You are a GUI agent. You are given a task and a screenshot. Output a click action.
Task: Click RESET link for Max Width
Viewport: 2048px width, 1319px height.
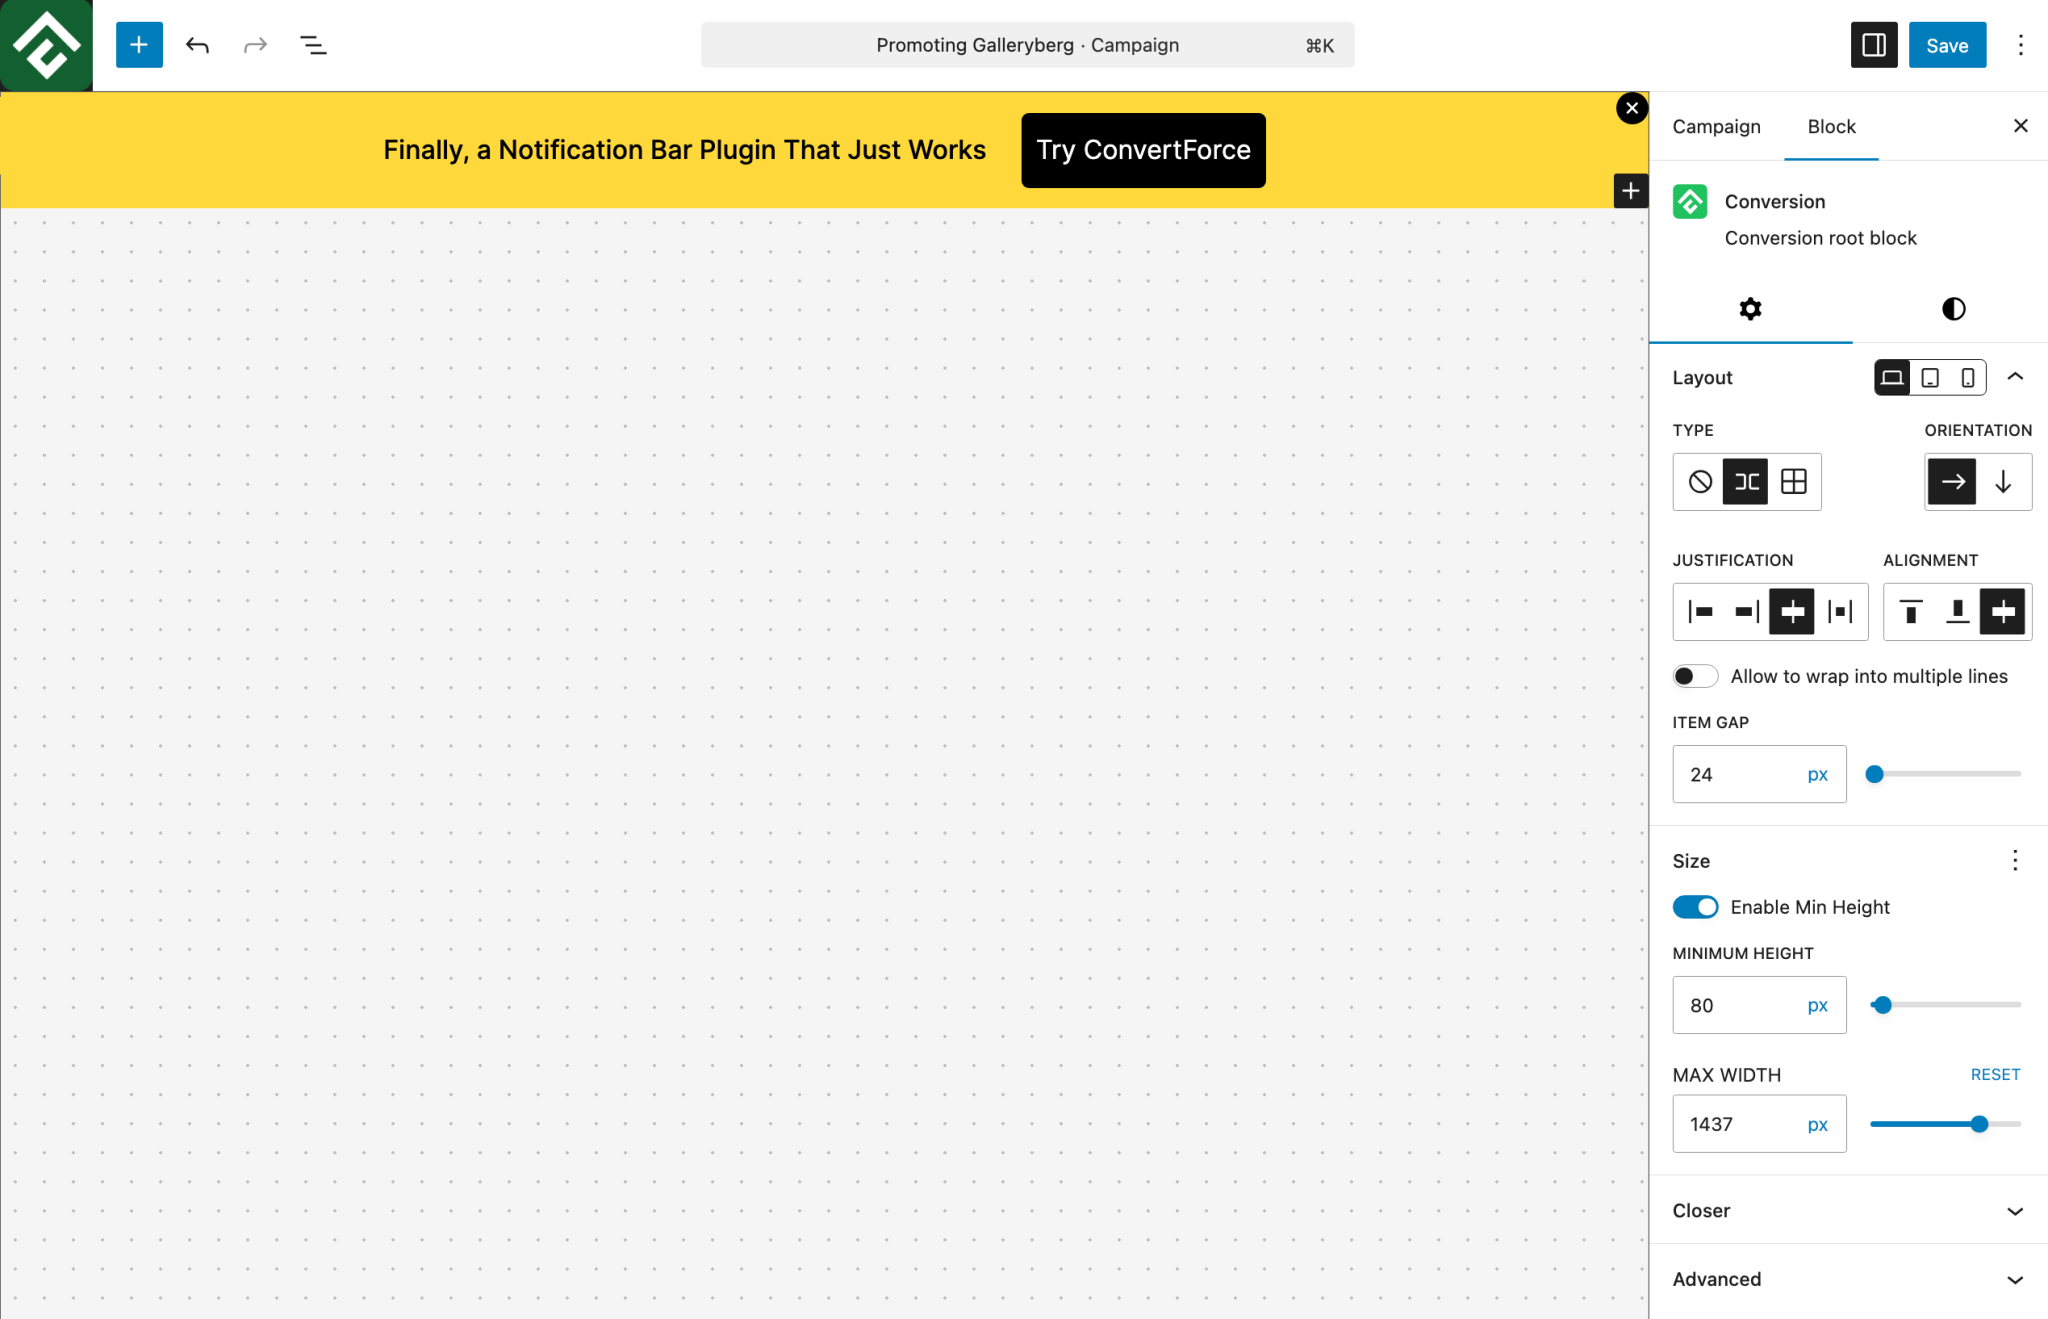[1995, 1075]
